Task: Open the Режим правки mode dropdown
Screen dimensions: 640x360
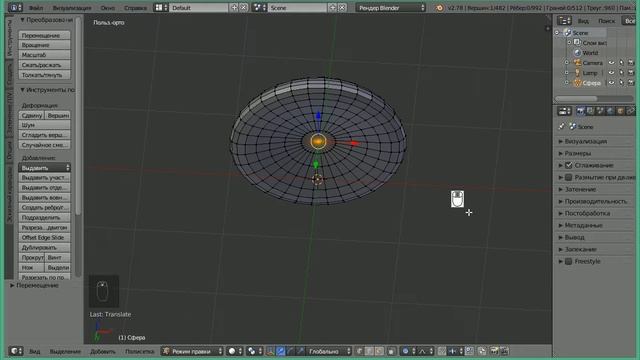Action: 192,351
